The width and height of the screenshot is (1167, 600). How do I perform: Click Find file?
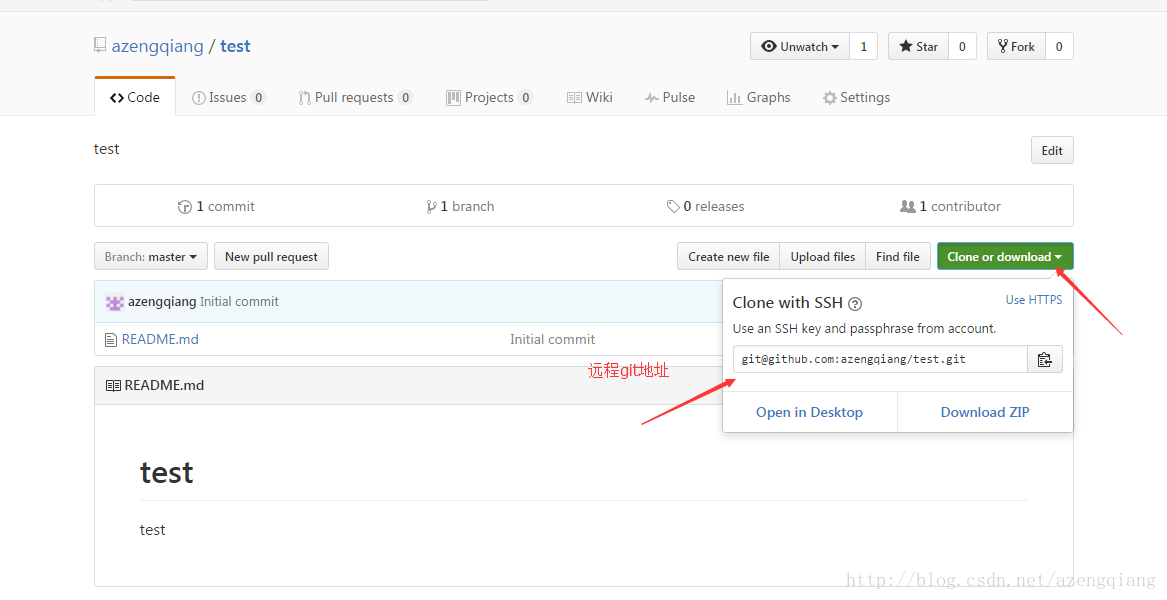click(x=898, y=257)
